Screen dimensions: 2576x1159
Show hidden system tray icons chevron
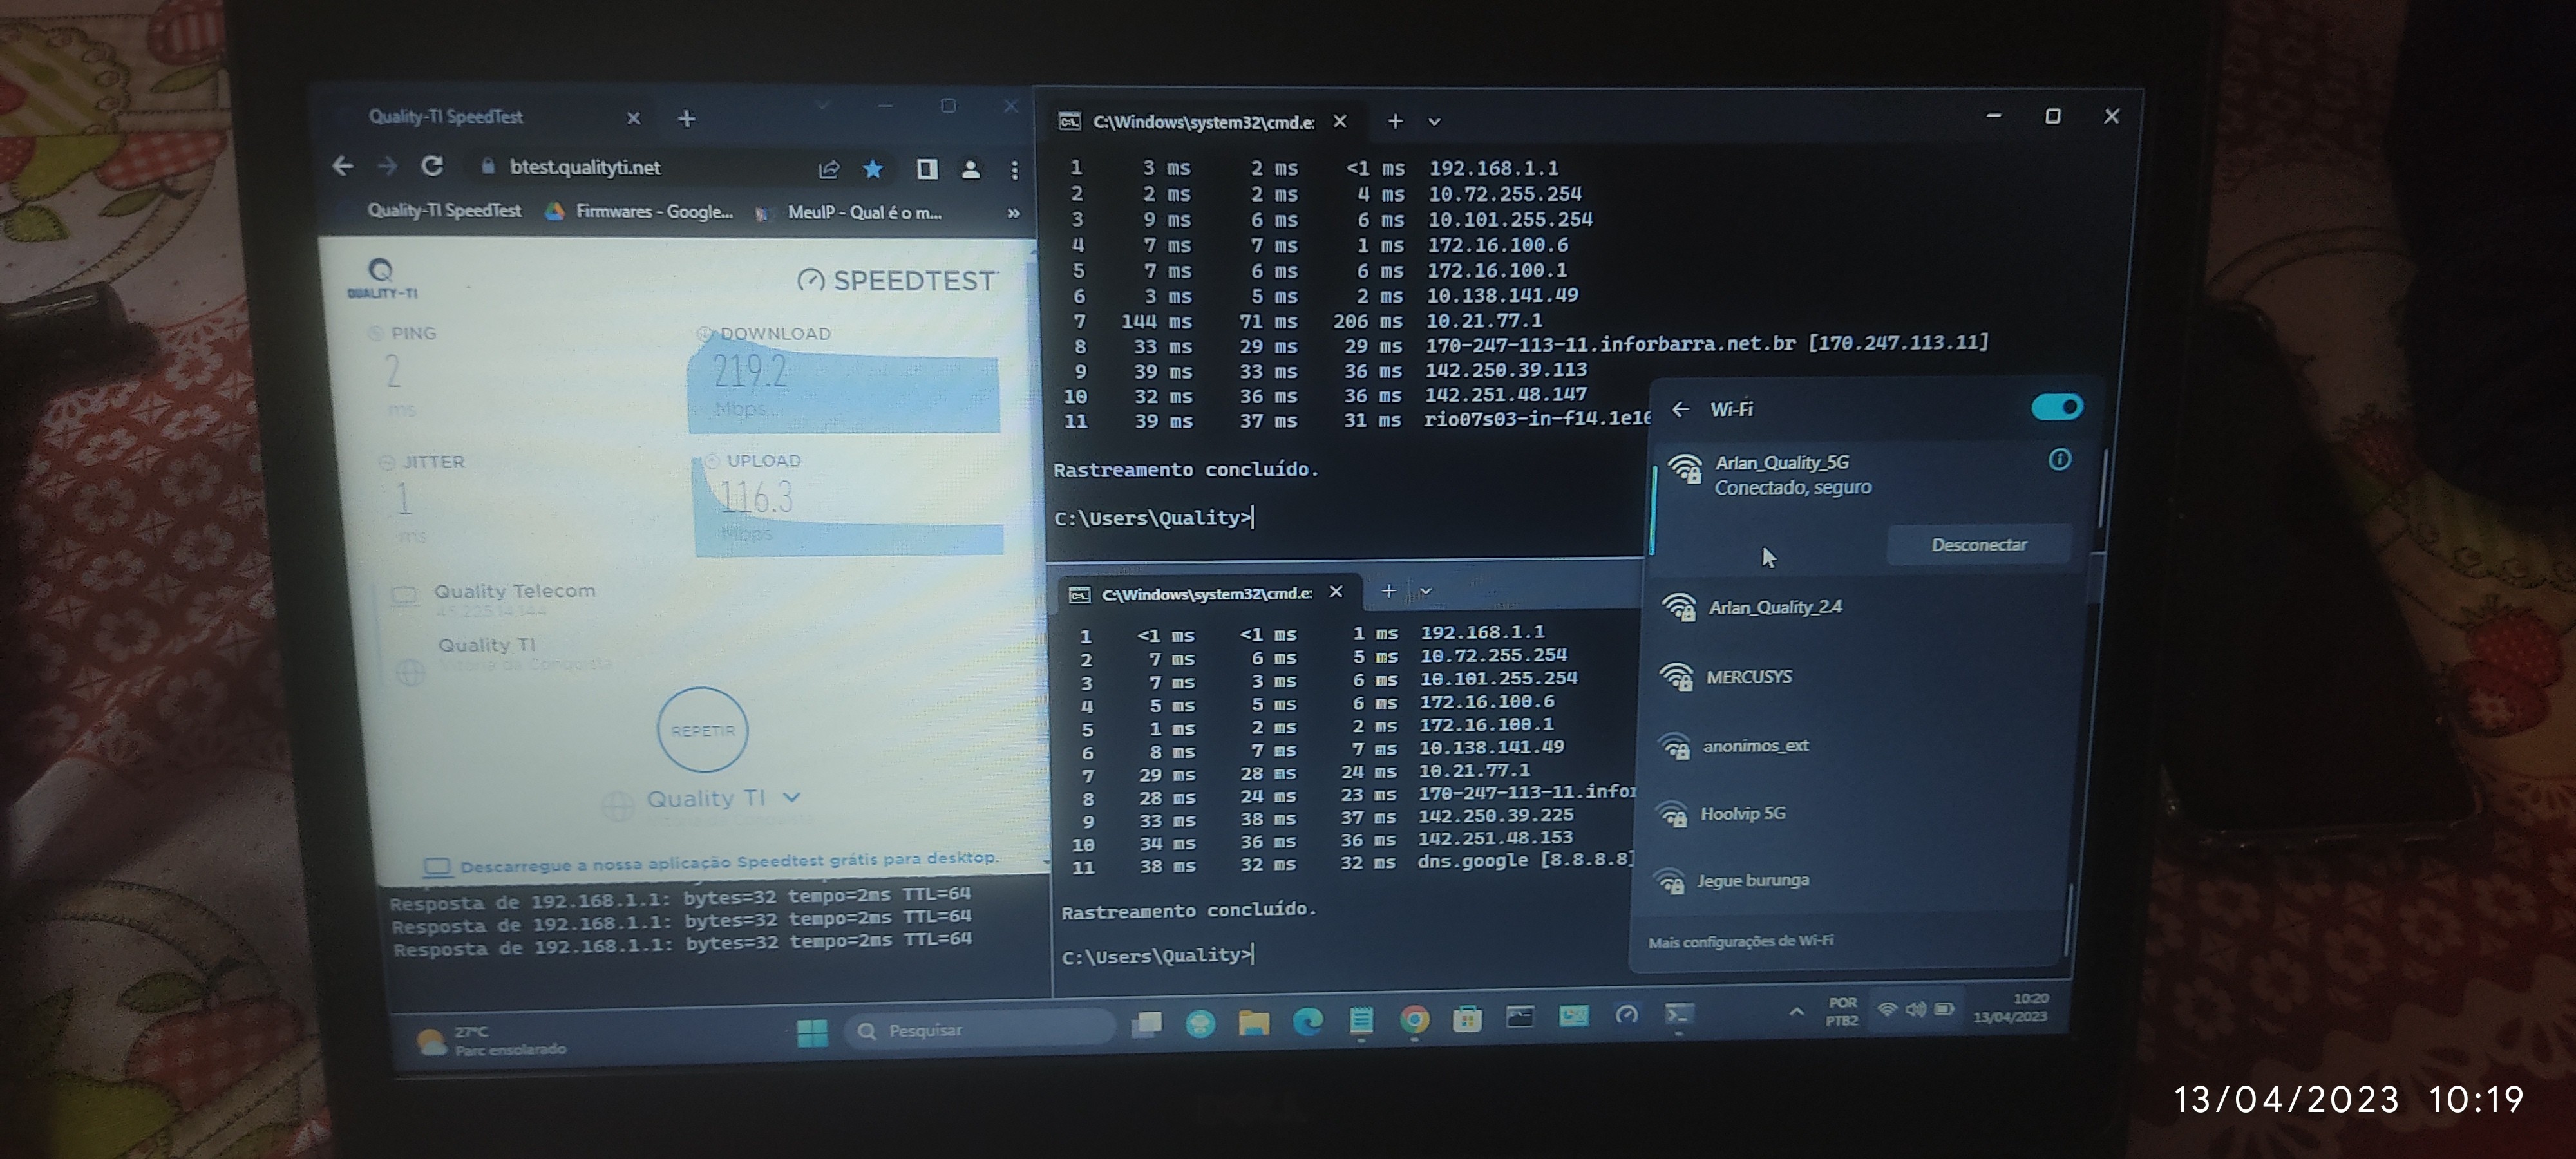click(1796, 1011)
